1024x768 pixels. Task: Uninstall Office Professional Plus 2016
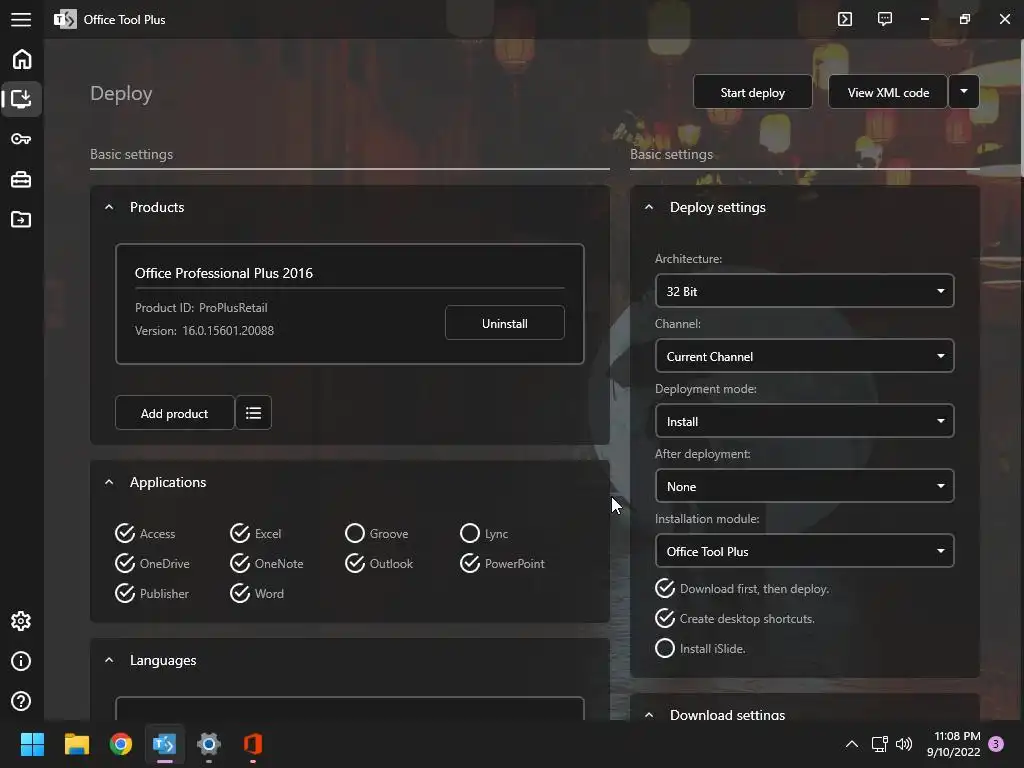(x=505, y=323)
